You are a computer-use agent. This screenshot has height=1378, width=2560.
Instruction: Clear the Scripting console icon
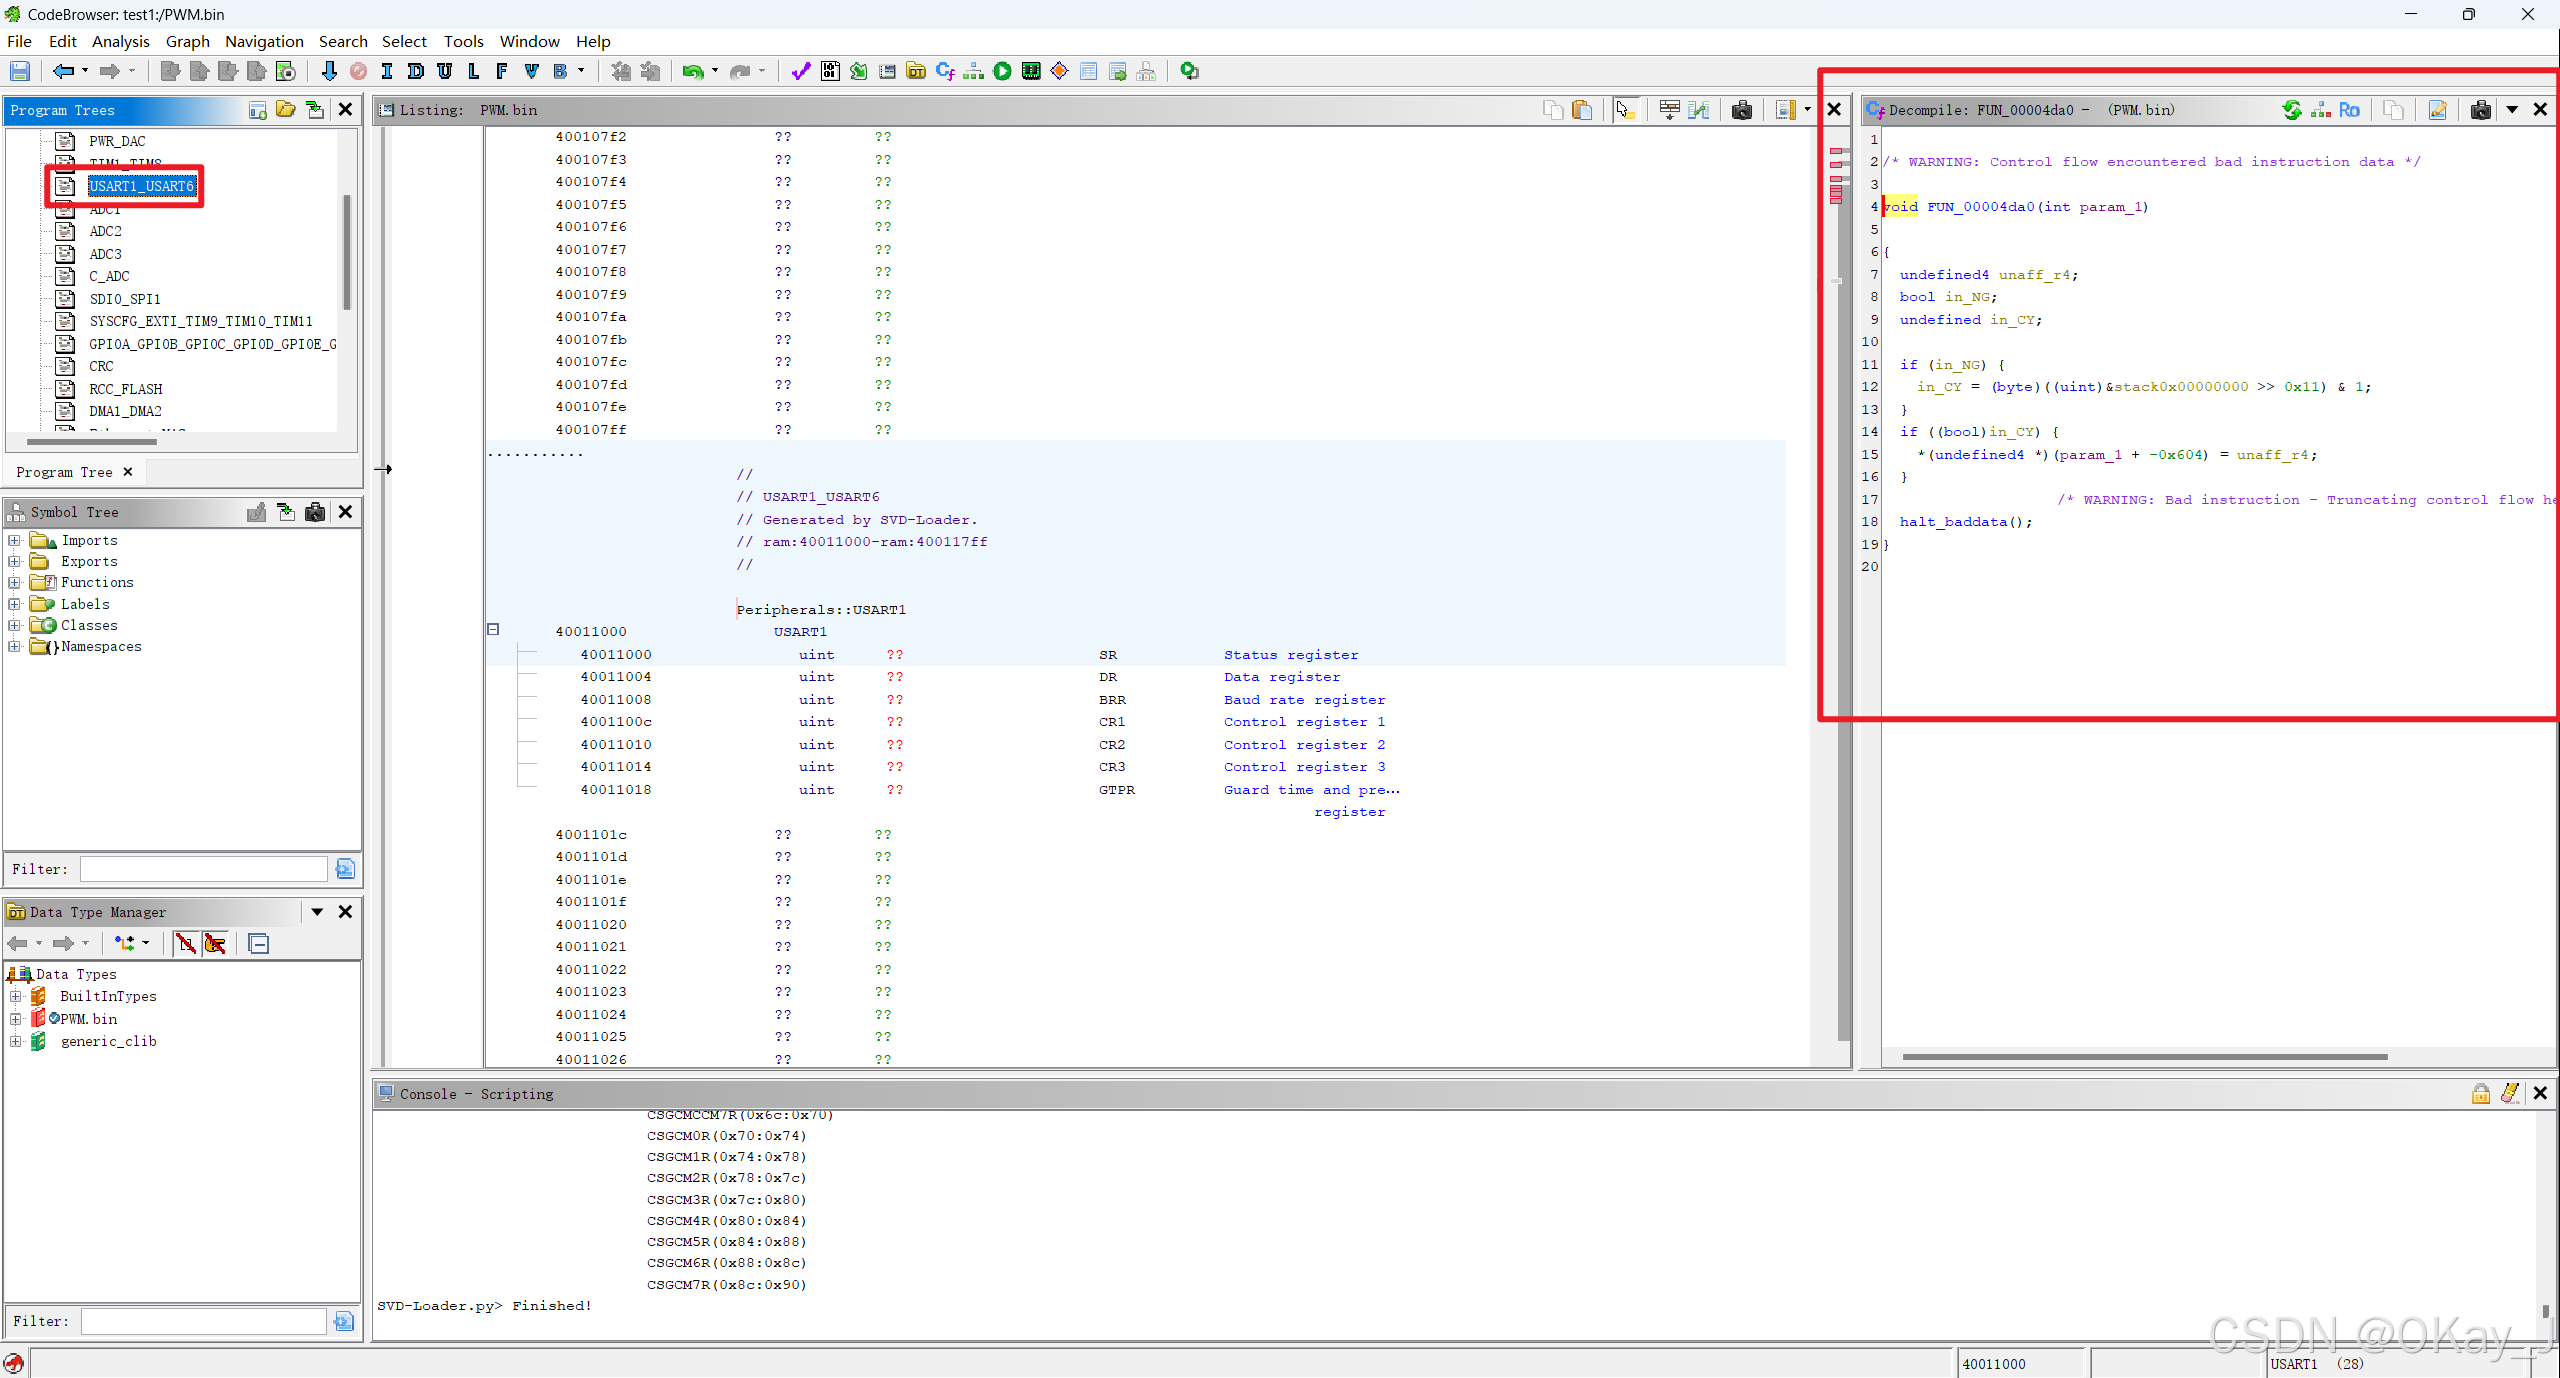[x=2510, y=1093]
